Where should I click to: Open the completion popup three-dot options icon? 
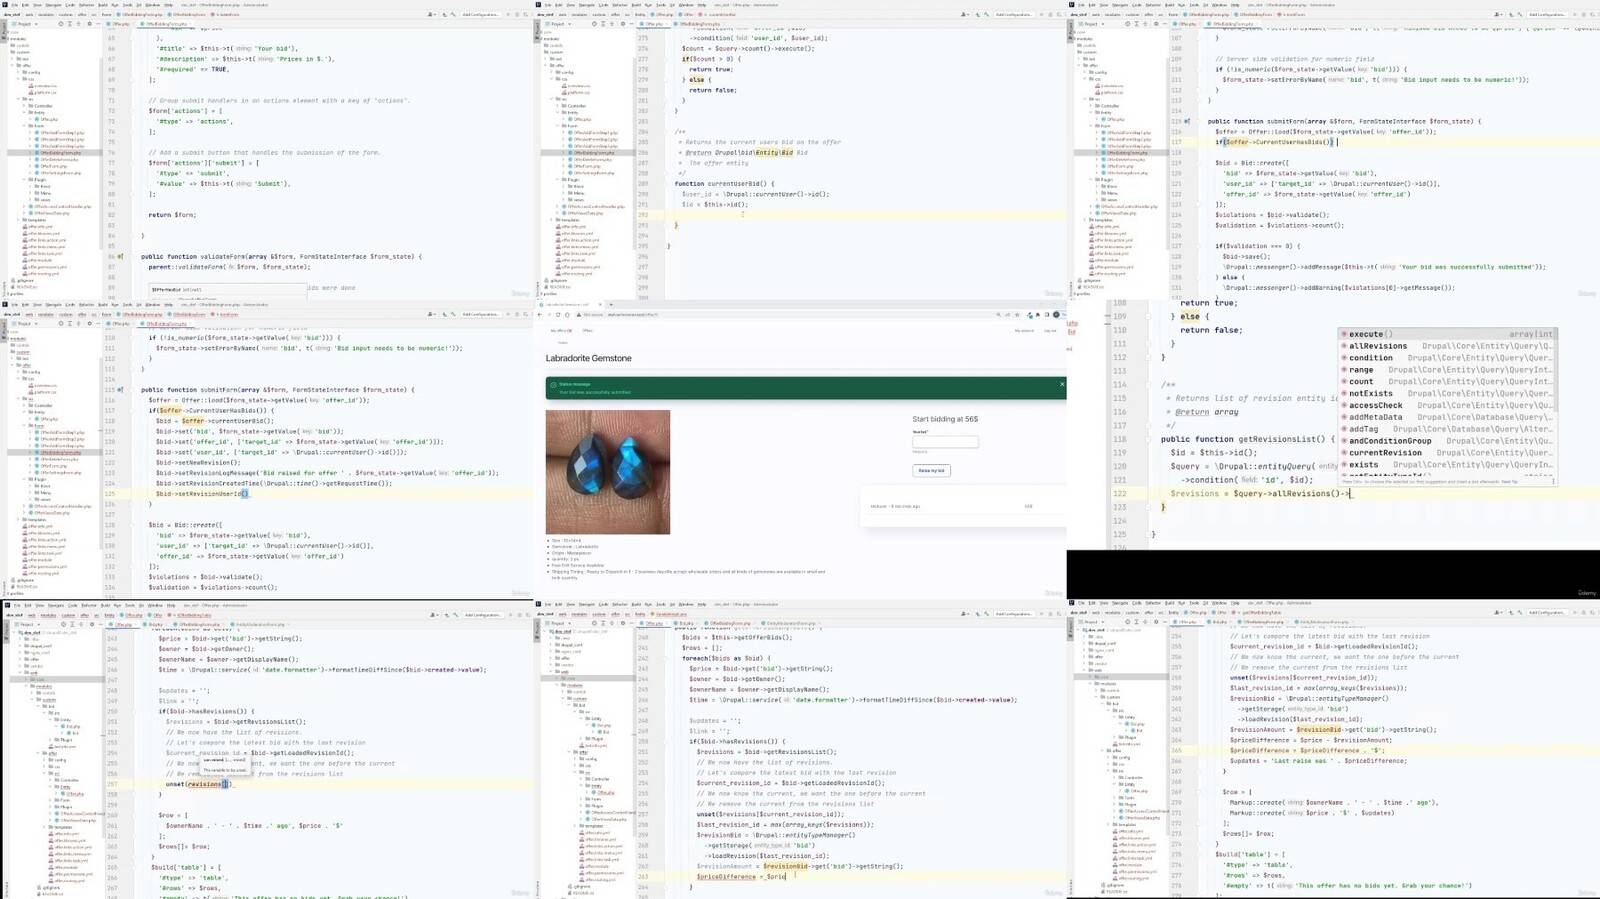(x=1553, y=482)
